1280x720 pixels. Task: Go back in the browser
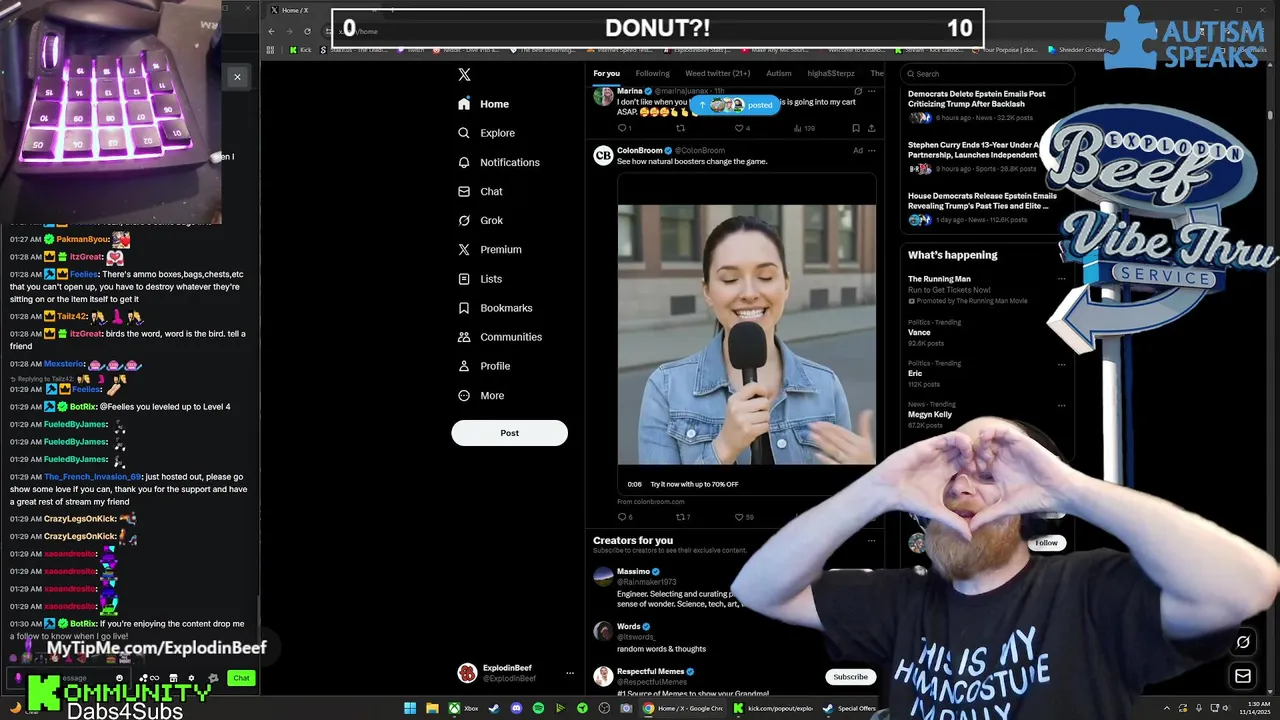(x=271, y=31)
